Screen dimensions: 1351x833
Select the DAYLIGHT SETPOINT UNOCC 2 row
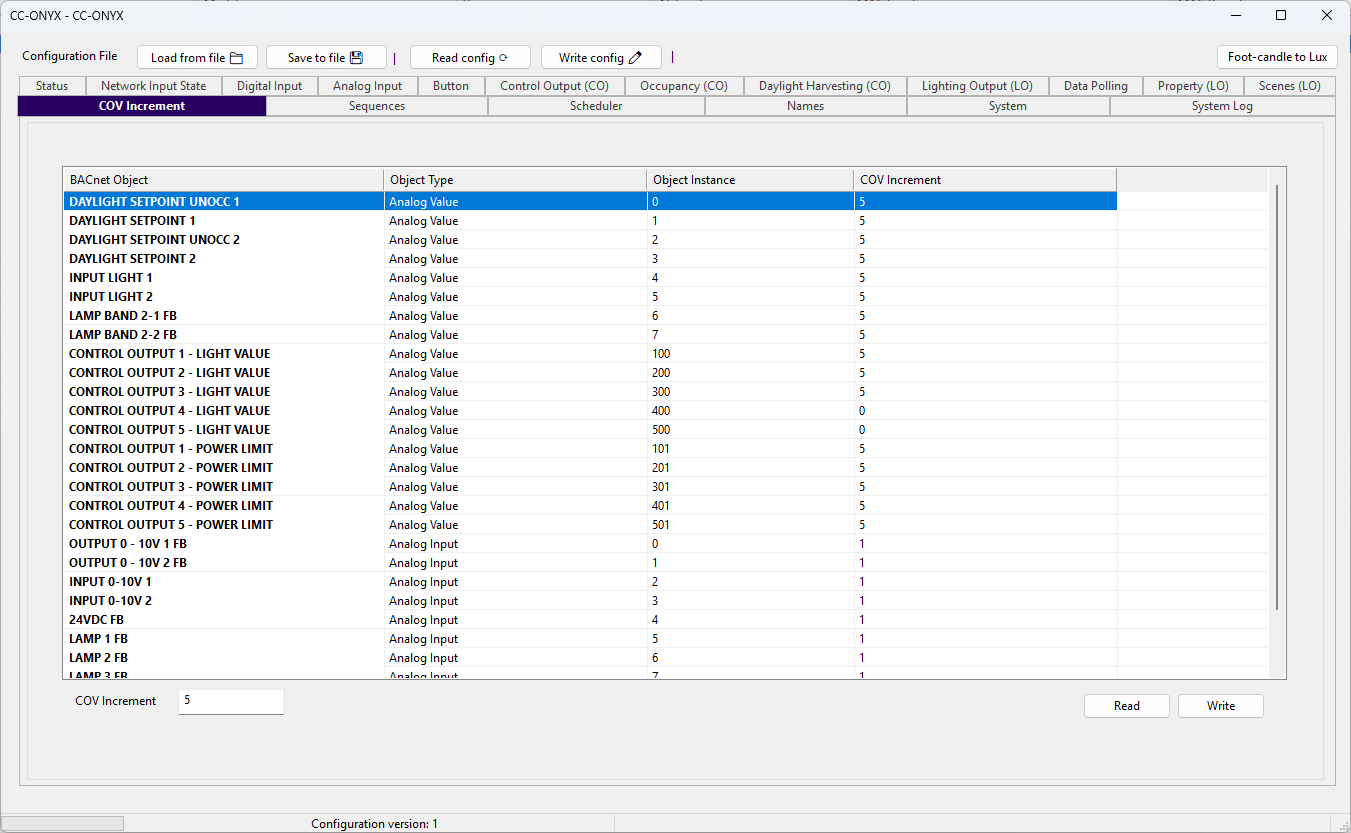(590, 240)
